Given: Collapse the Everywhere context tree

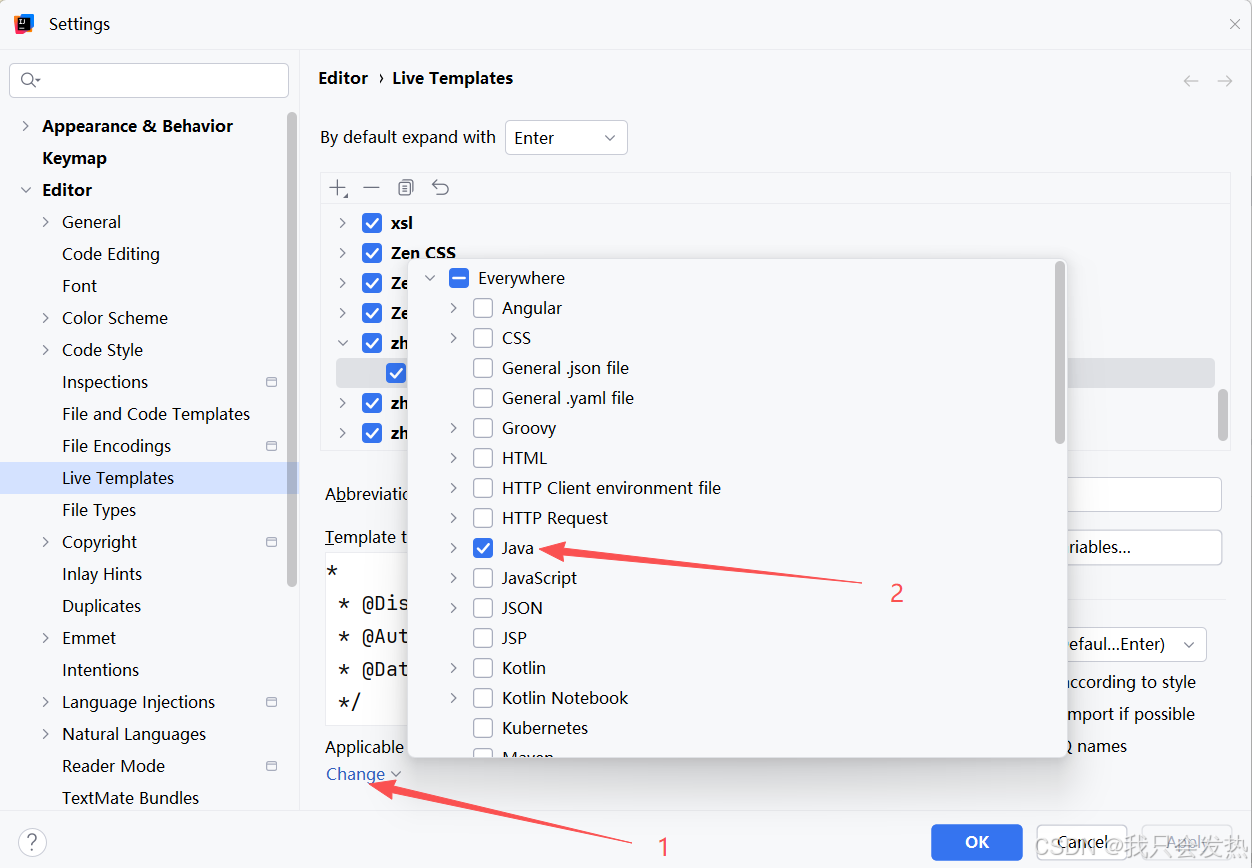Looking at the screenshot, I should pos(430,278).
